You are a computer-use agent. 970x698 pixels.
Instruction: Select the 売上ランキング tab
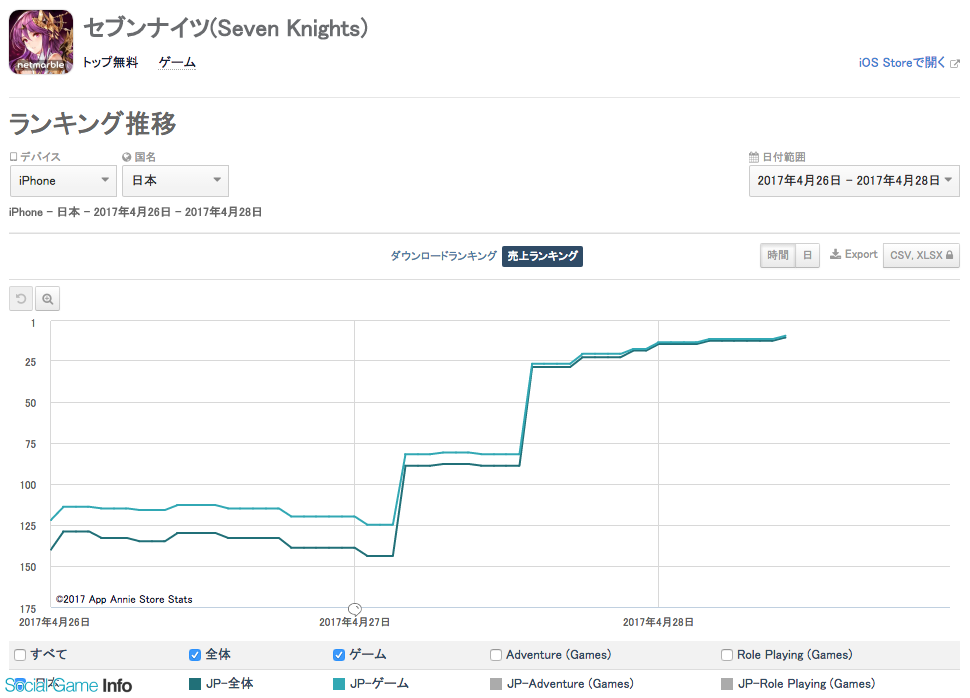[542, 256]
